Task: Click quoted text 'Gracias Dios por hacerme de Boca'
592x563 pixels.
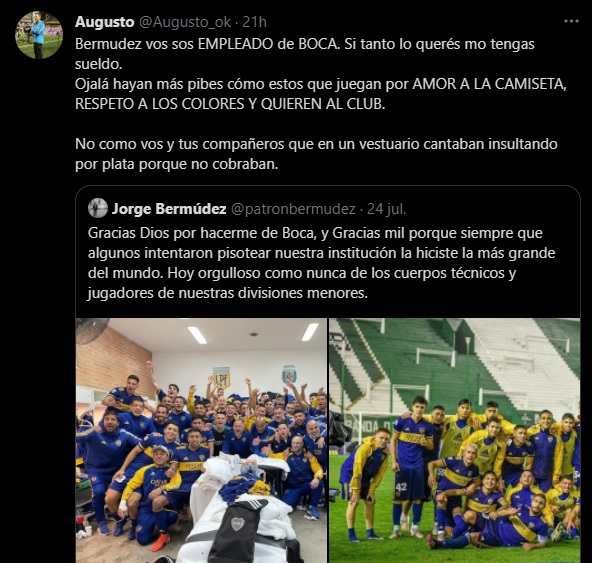Action: pos(202,233)
